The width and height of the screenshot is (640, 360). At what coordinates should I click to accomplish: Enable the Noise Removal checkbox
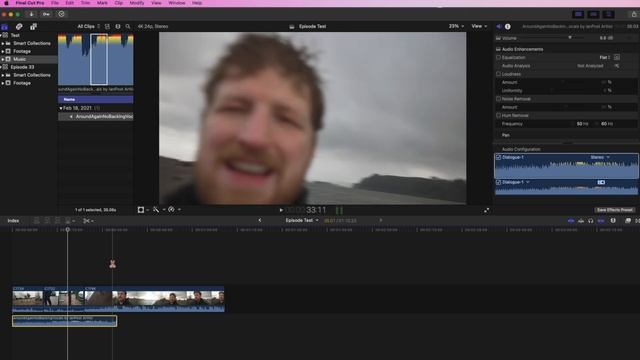(x=498, y=99)
